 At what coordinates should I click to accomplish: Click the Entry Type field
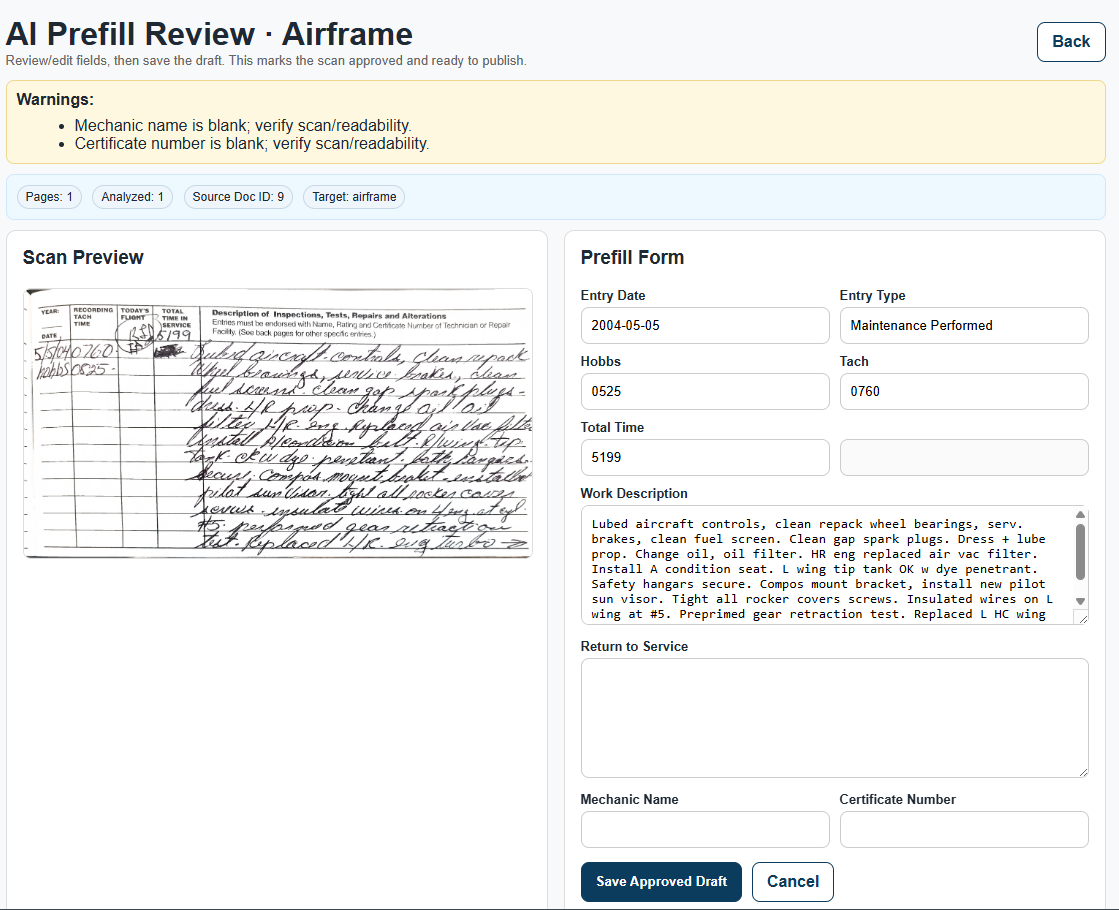(963, 325)
